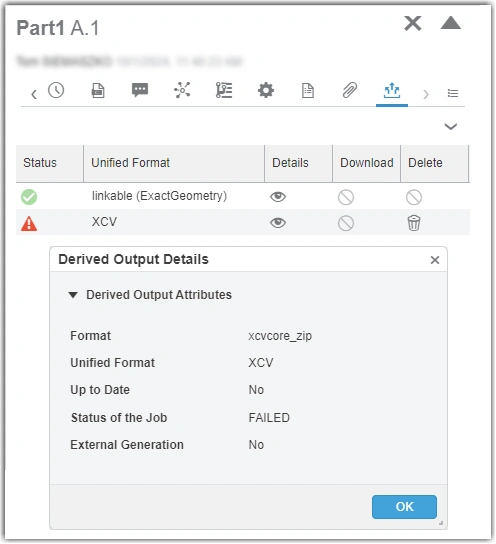Show next tabs with right arrow
The width and height of the screenshot is (496, 544).
[x=426, y=94]
